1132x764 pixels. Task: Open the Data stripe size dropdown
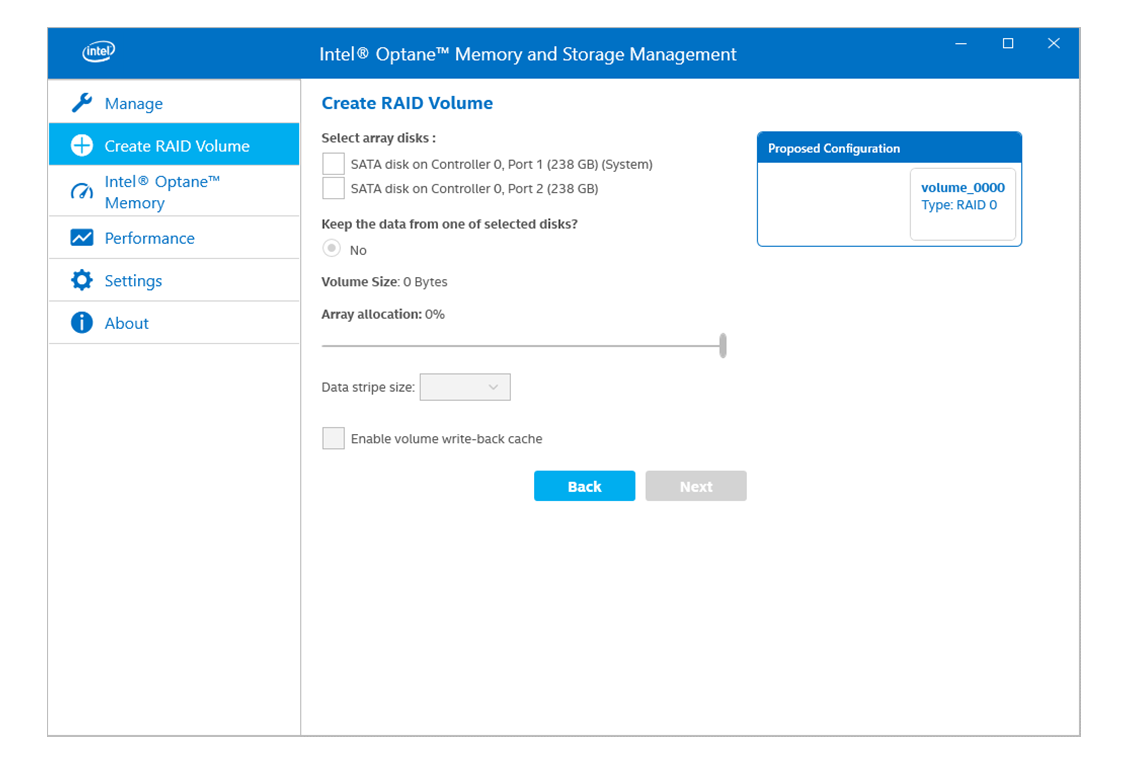point(465,387)
